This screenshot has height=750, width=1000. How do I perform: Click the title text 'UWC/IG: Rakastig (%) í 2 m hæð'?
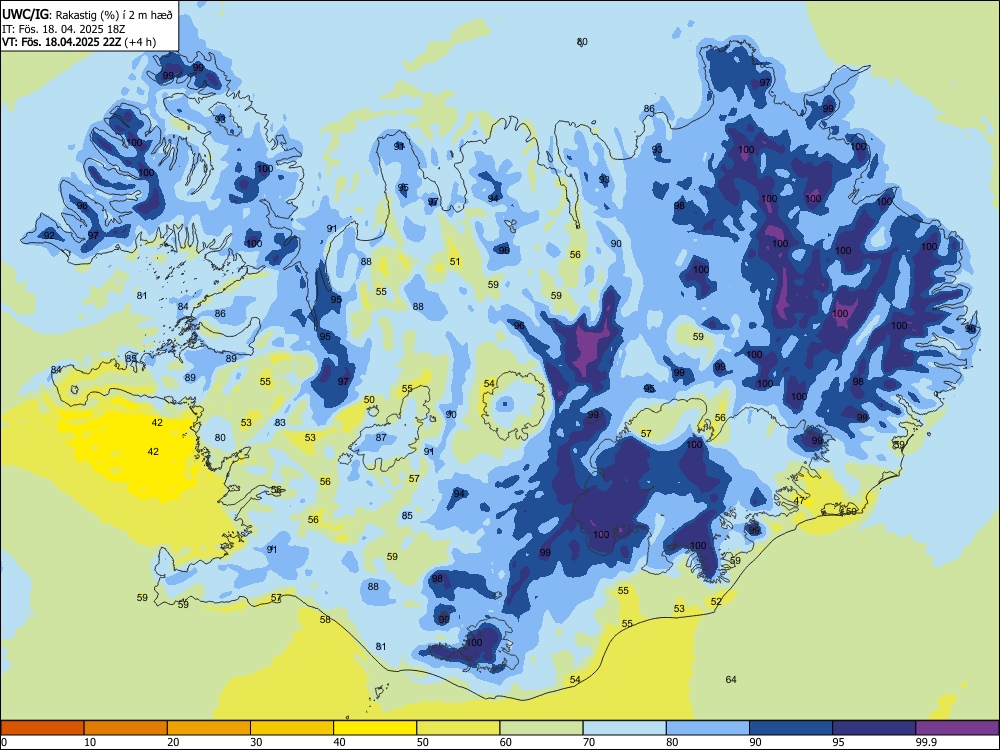pos(87,15)
